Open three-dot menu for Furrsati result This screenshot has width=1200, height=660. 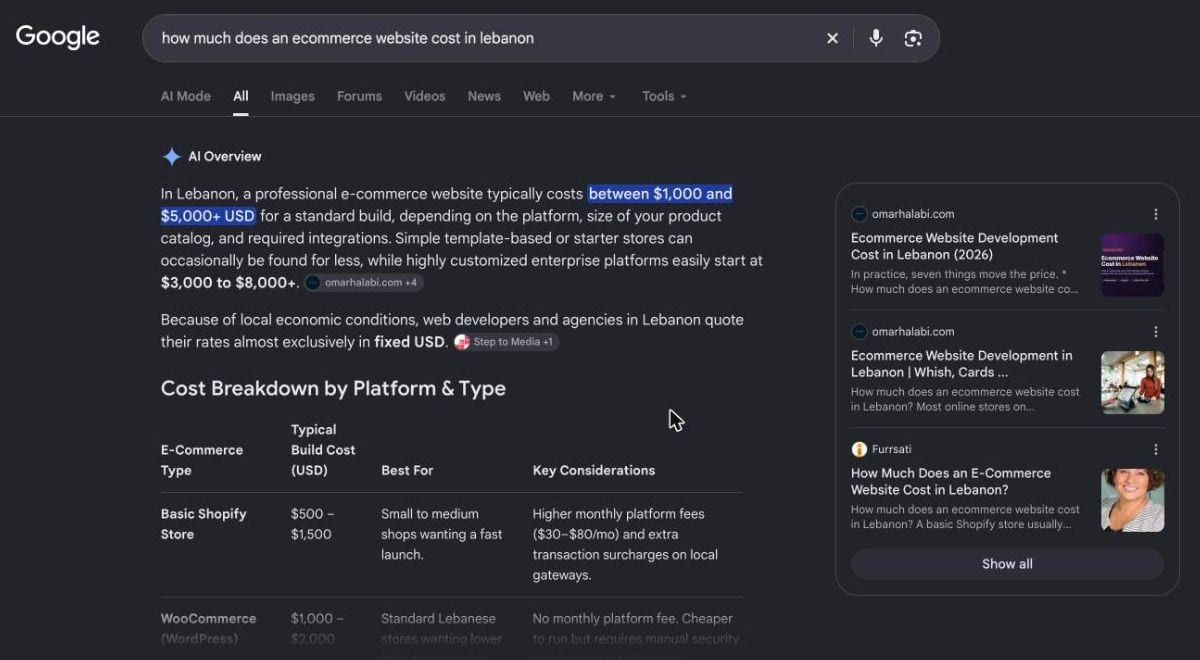point(1155,450)
